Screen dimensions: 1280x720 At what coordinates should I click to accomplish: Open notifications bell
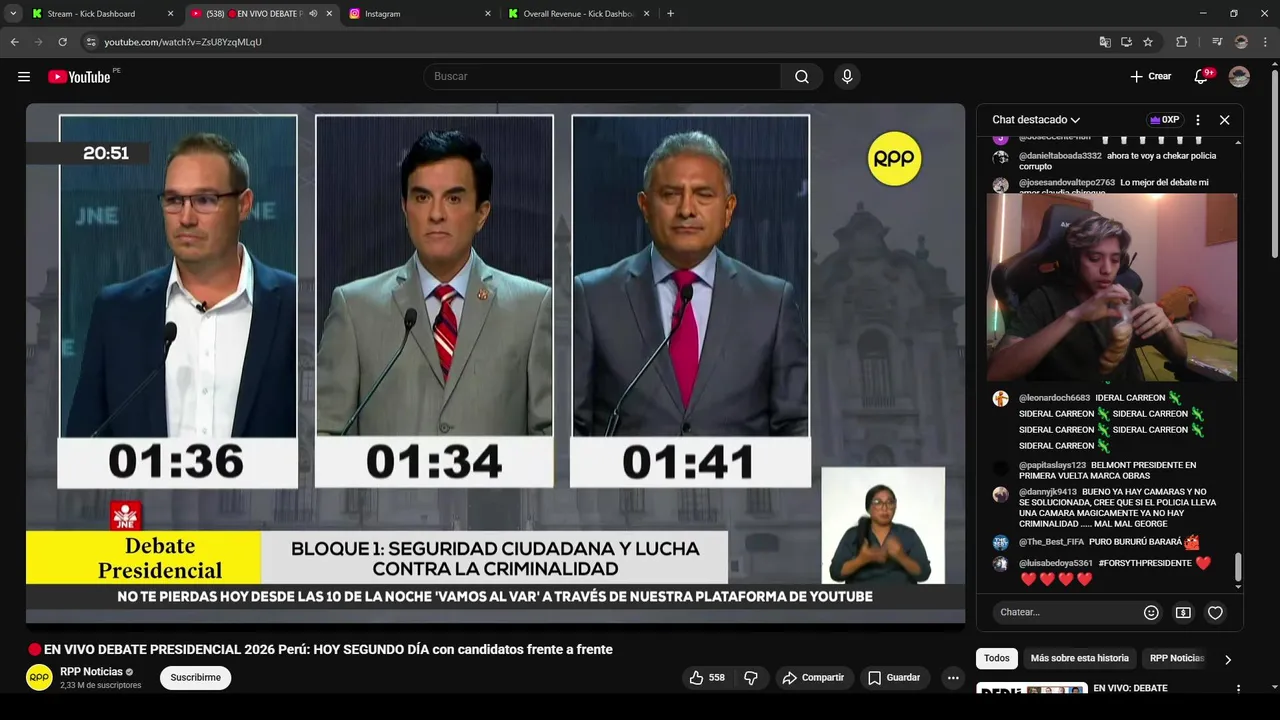(x=1202, y=77)
